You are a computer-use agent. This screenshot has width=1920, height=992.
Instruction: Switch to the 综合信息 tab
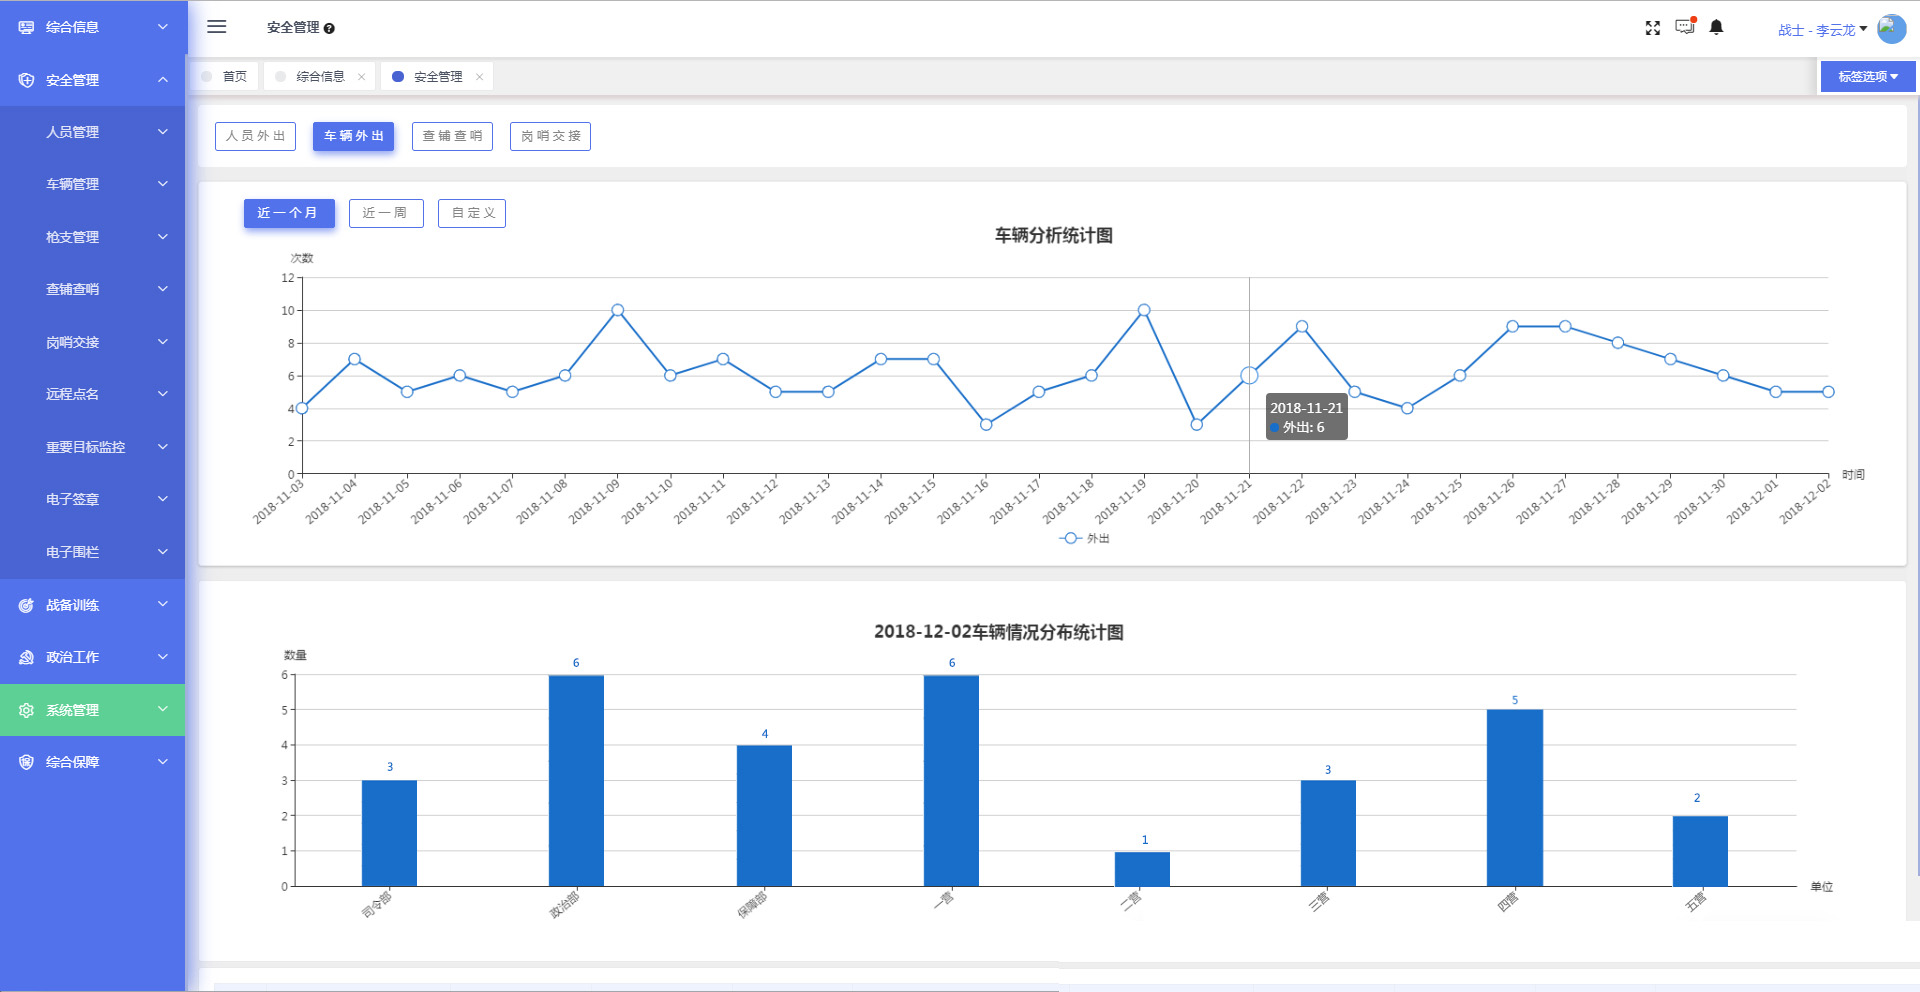click(x=319, y=77)
